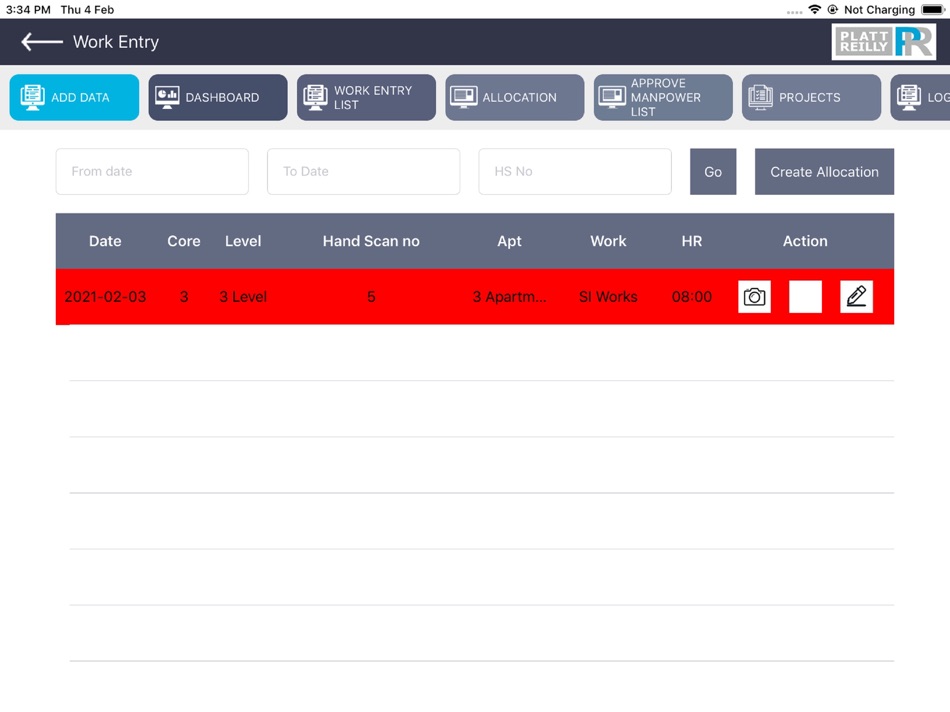
Task: Click the Hand Scan no column header
Action: click(371, 241)
